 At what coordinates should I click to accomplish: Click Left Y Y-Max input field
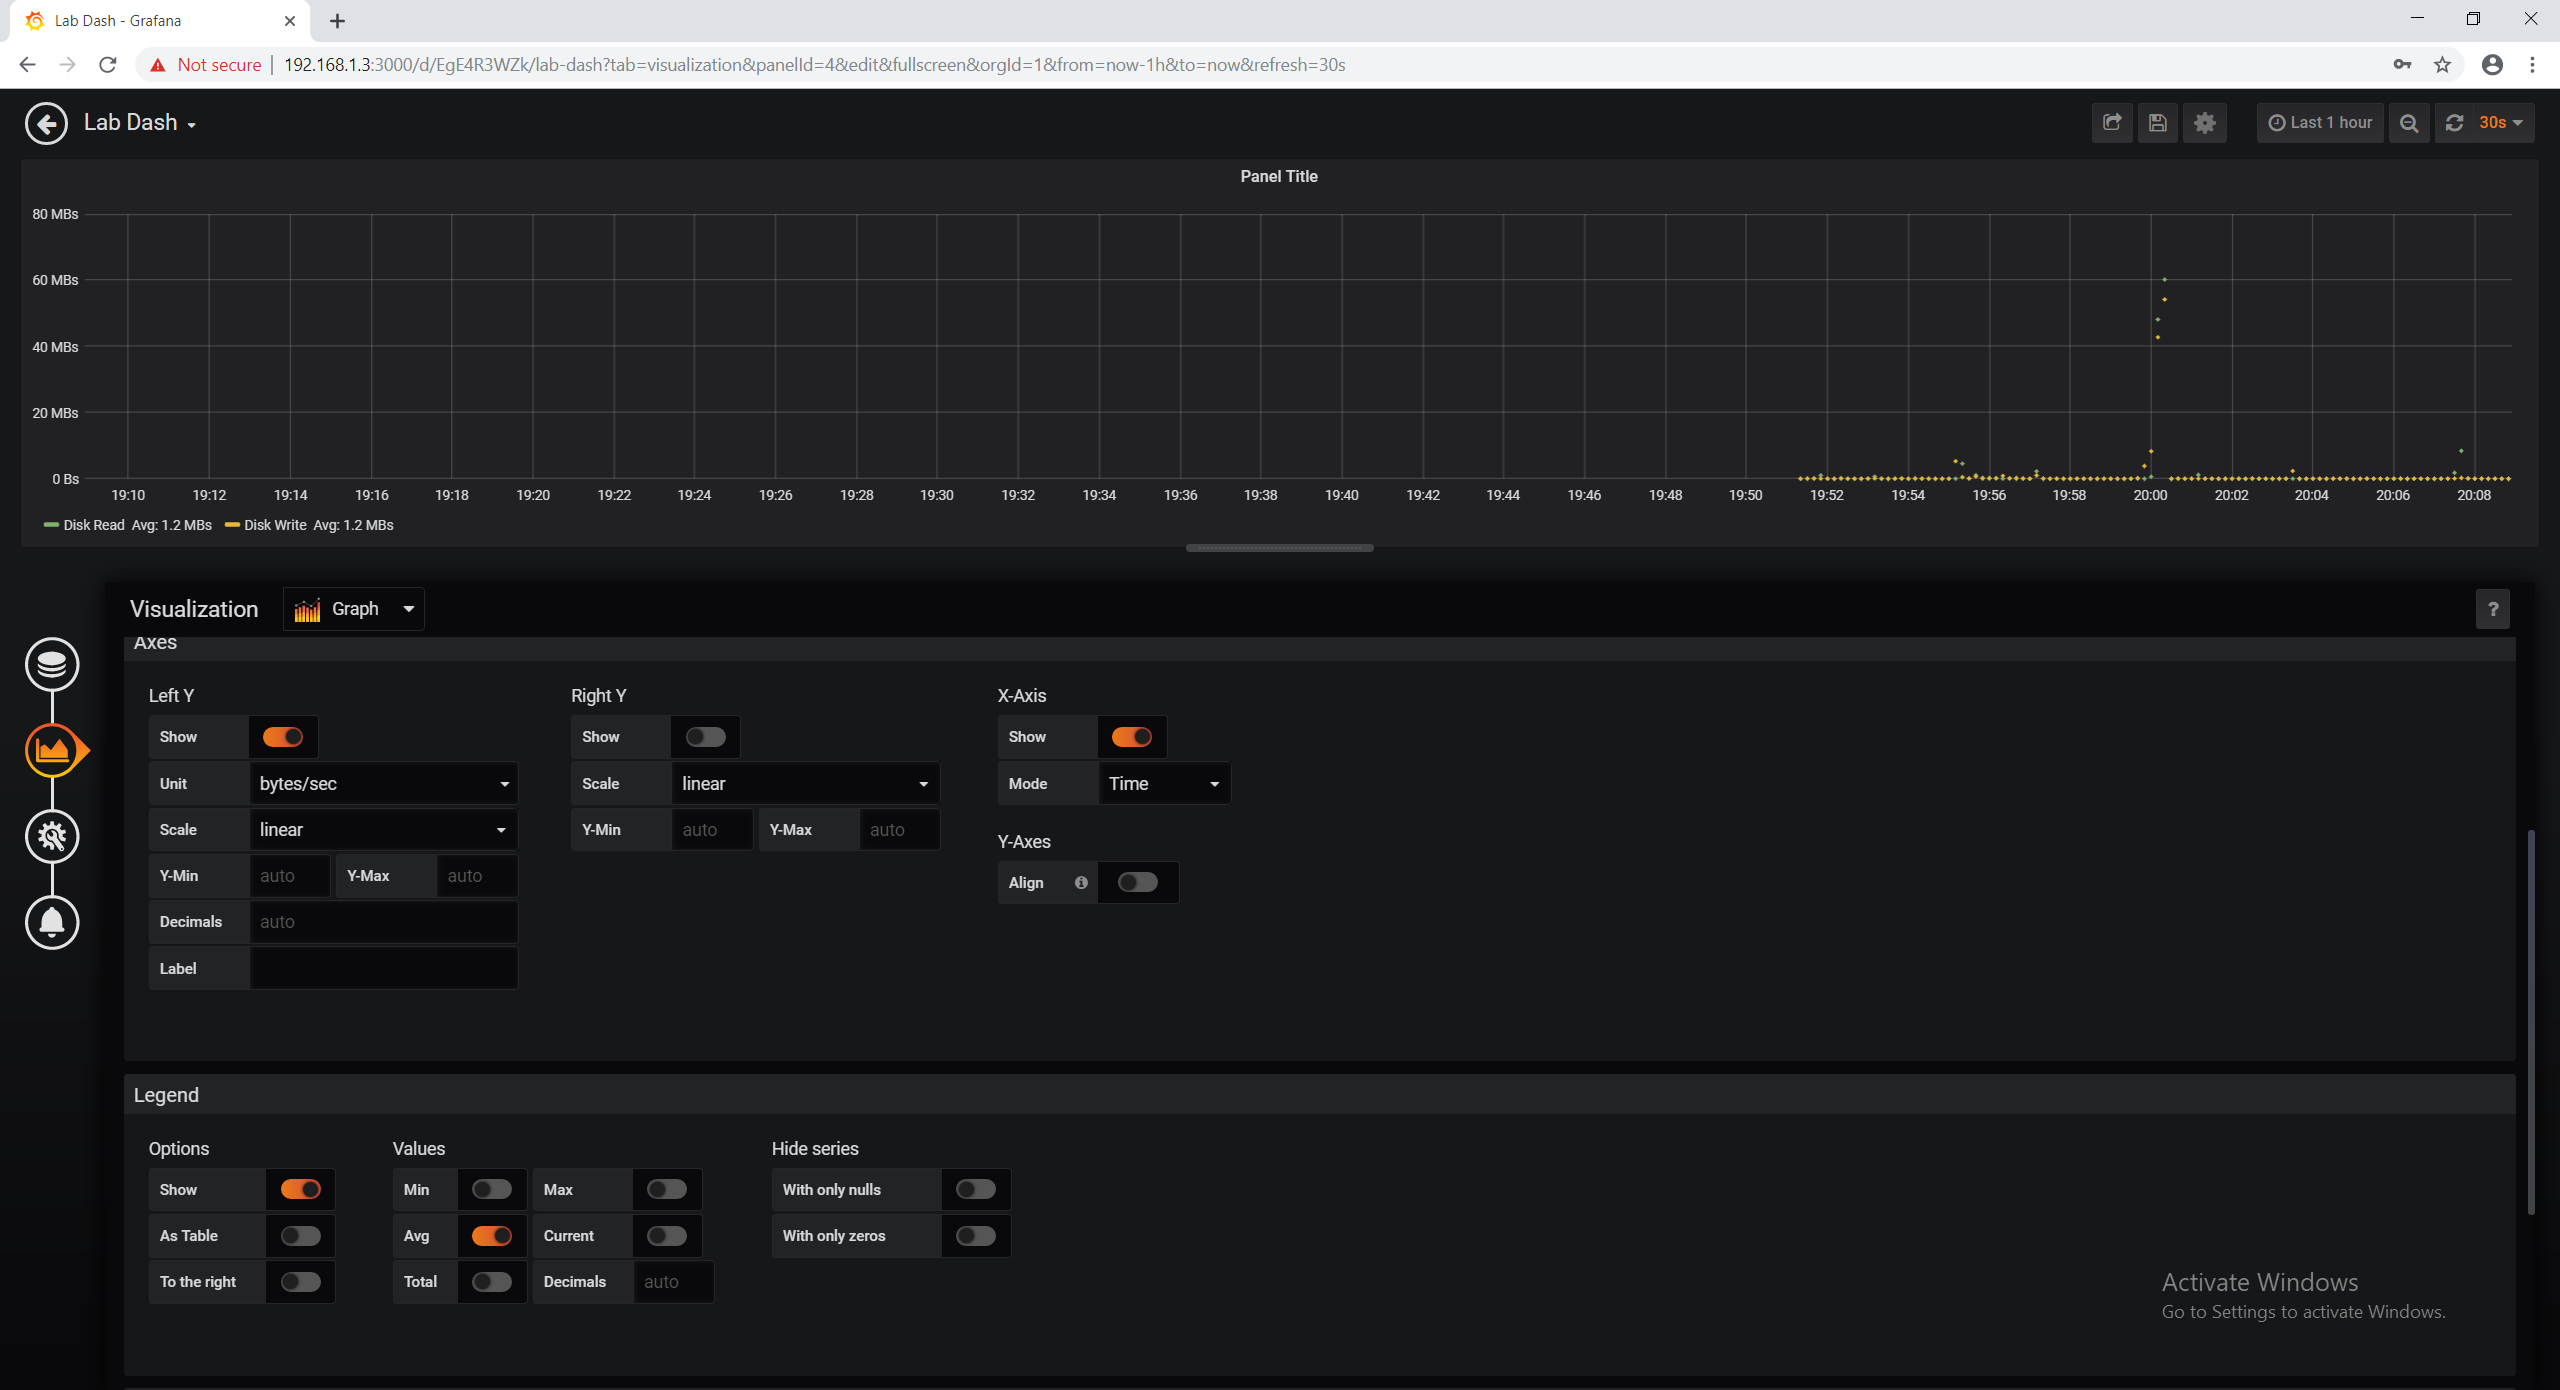pyautogui.click(x=478, y=876)
